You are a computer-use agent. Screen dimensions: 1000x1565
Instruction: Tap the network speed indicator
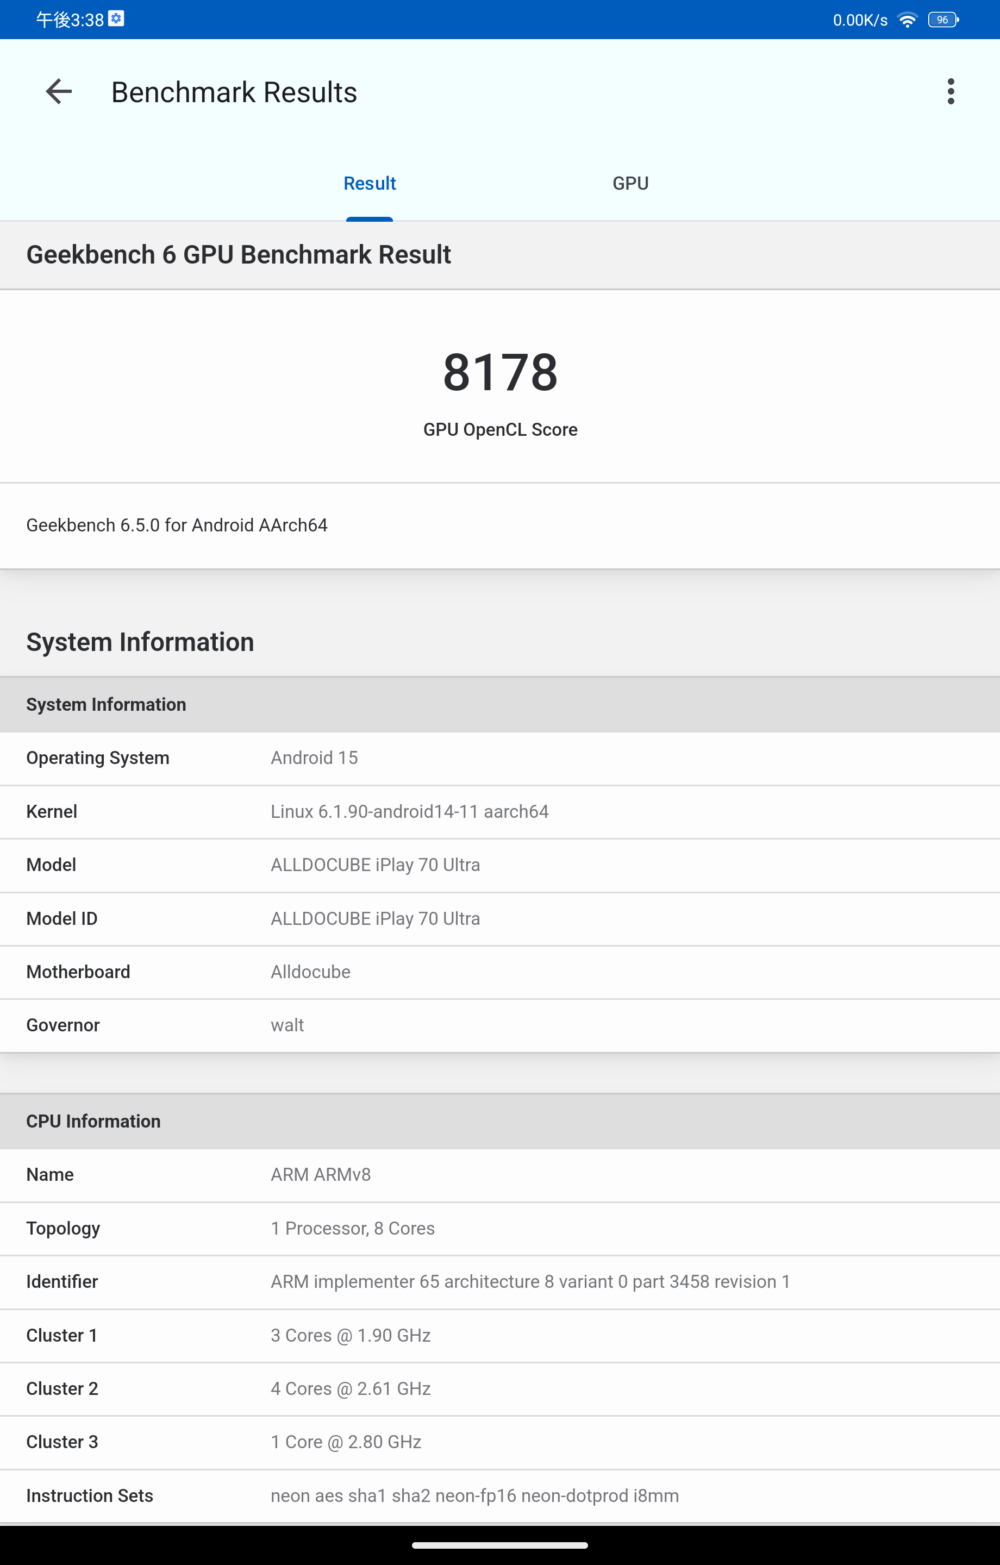pyautogui.click(x=860, y=20)
